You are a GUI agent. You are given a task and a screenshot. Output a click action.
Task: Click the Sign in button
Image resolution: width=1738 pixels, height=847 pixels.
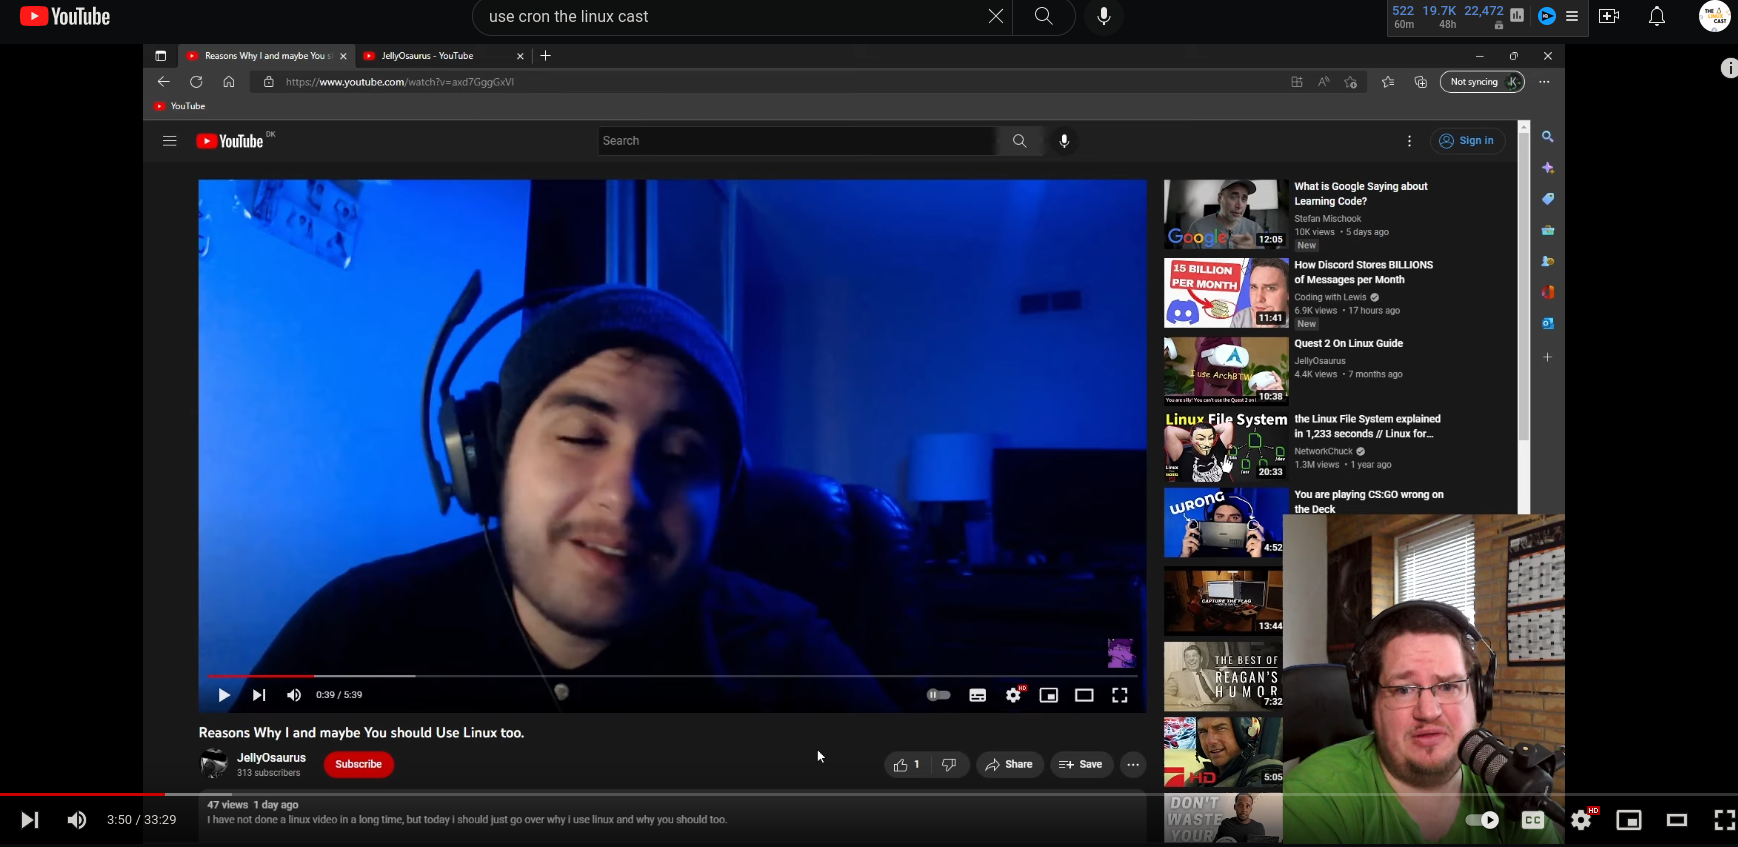pos(1467,141)
